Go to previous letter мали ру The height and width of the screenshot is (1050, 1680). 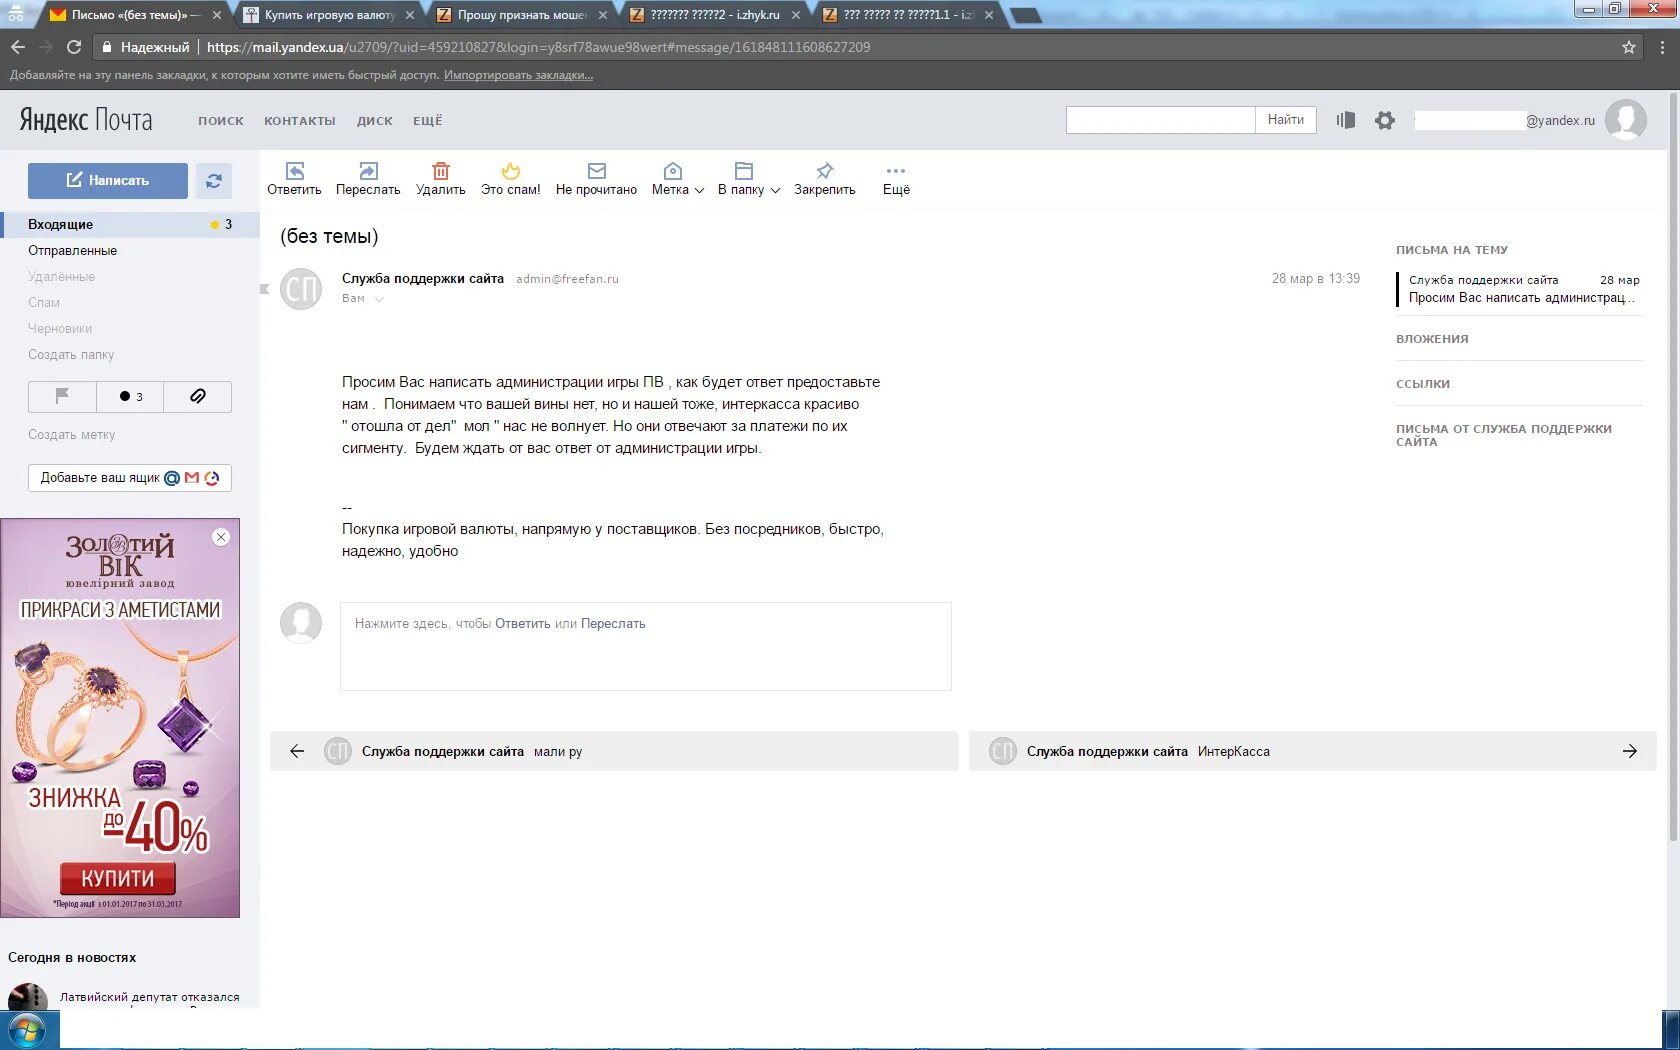coord(614,751)
